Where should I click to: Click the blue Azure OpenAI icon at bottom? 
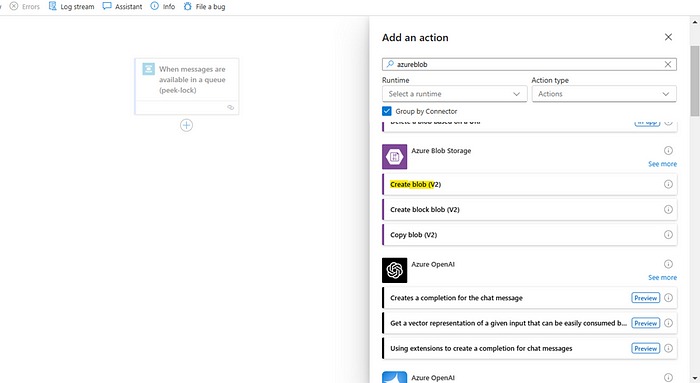395,377
